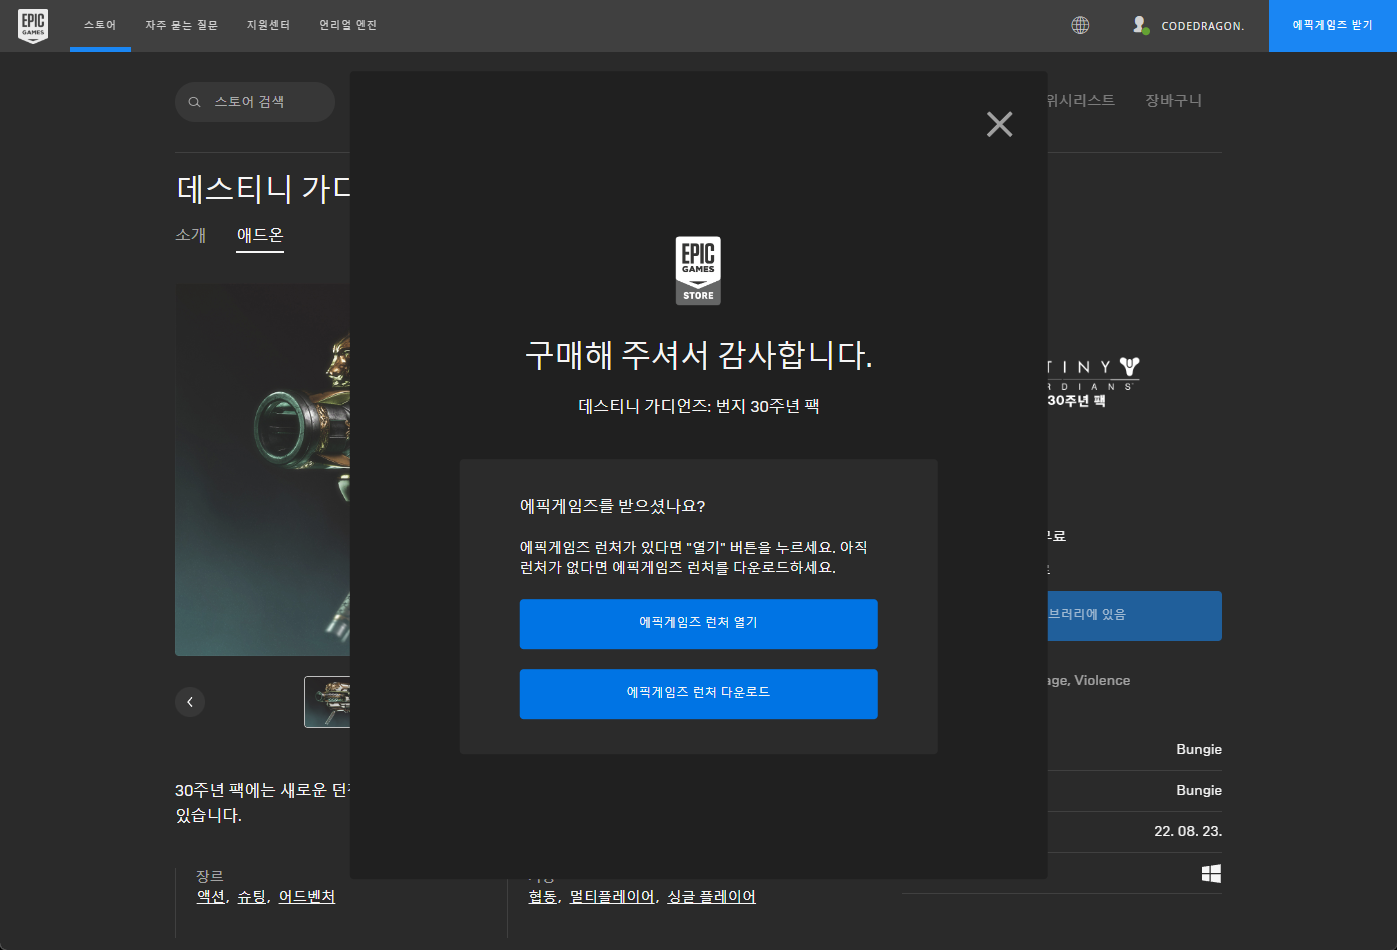Open the 스토어 nav item
This screenshot has height=950, width=1397.
pyautogui.click(x=100, y=25)
